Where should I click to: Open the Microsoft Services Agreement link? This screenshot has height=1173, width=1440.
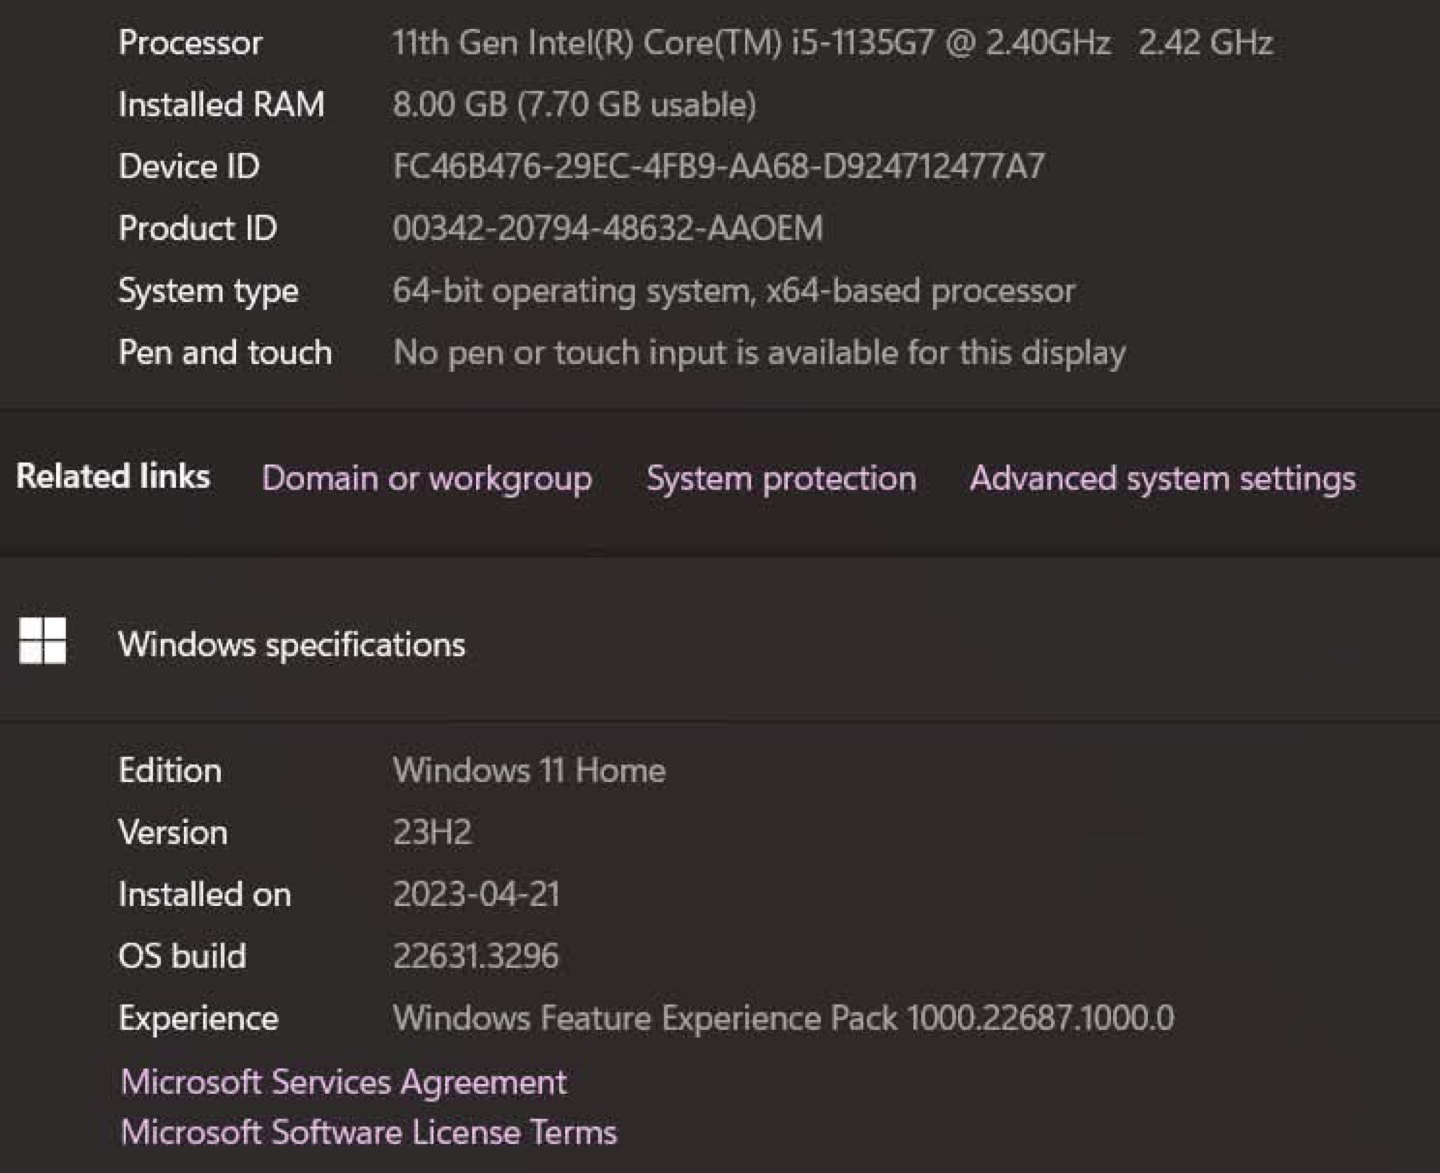coord(343,1082)
